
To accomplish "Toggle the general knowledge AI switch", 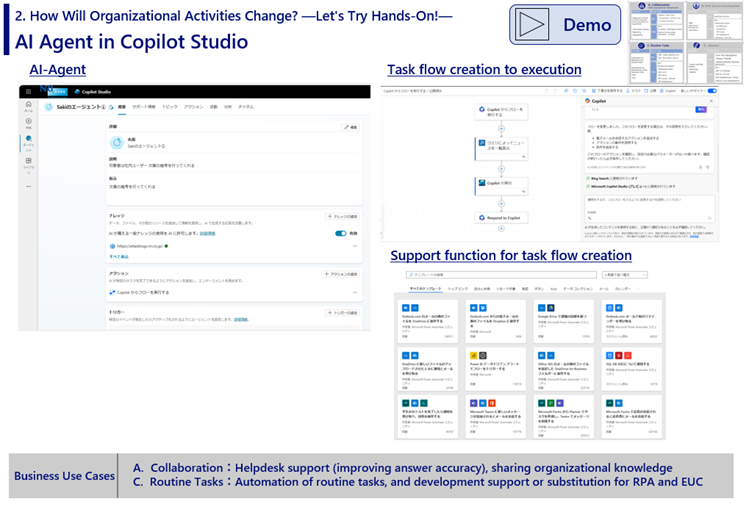I will [x=341, y=234].
